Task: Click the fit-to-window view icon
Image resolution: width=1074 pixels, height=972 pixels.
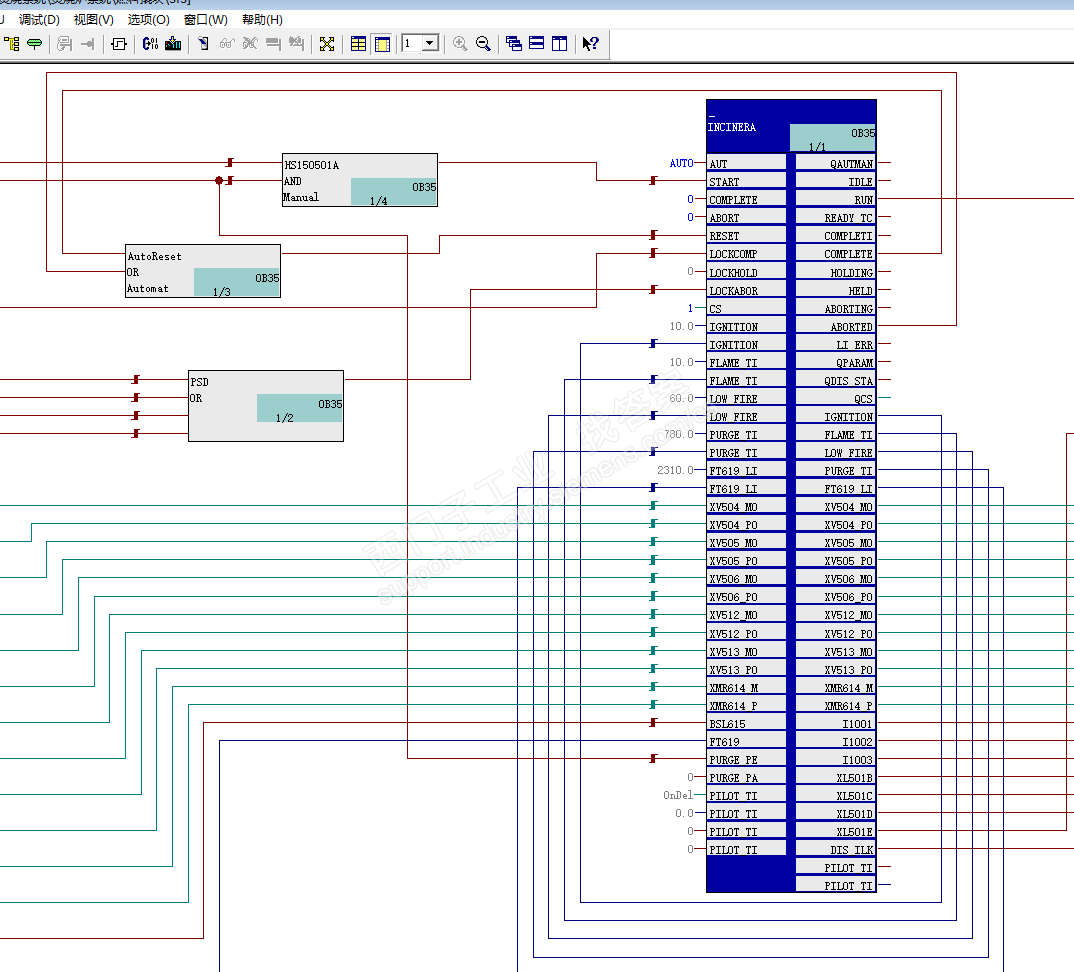Action: (x=326, y=43)
